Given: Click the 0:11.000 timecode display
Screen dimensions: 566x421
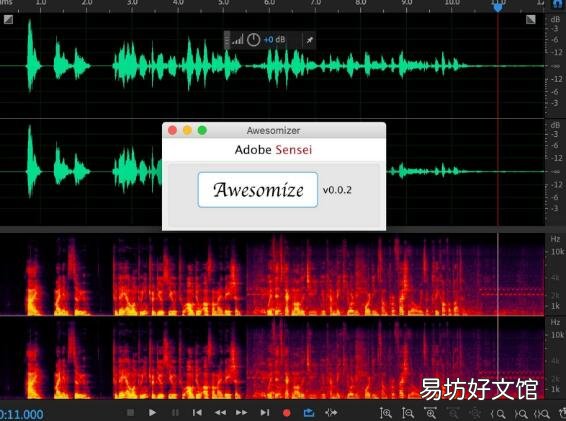Looking at the screenshot, I should coord(22,414).
